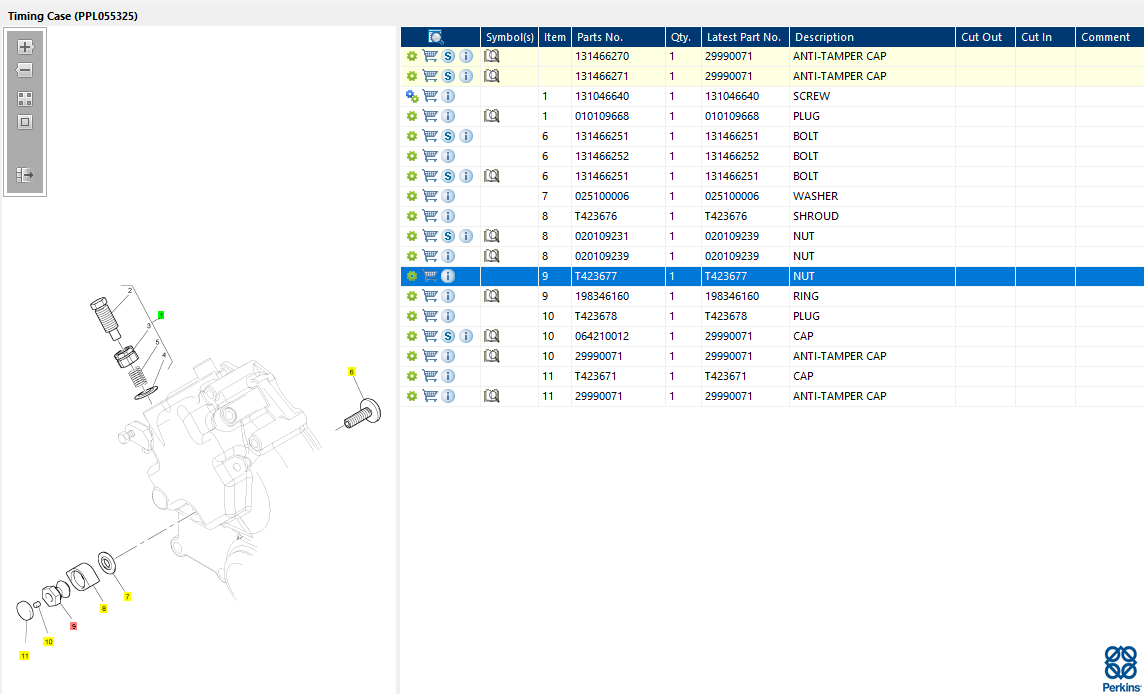Open symbol book icon for 131466271
Screen dimensions: 1144x694
492,76
